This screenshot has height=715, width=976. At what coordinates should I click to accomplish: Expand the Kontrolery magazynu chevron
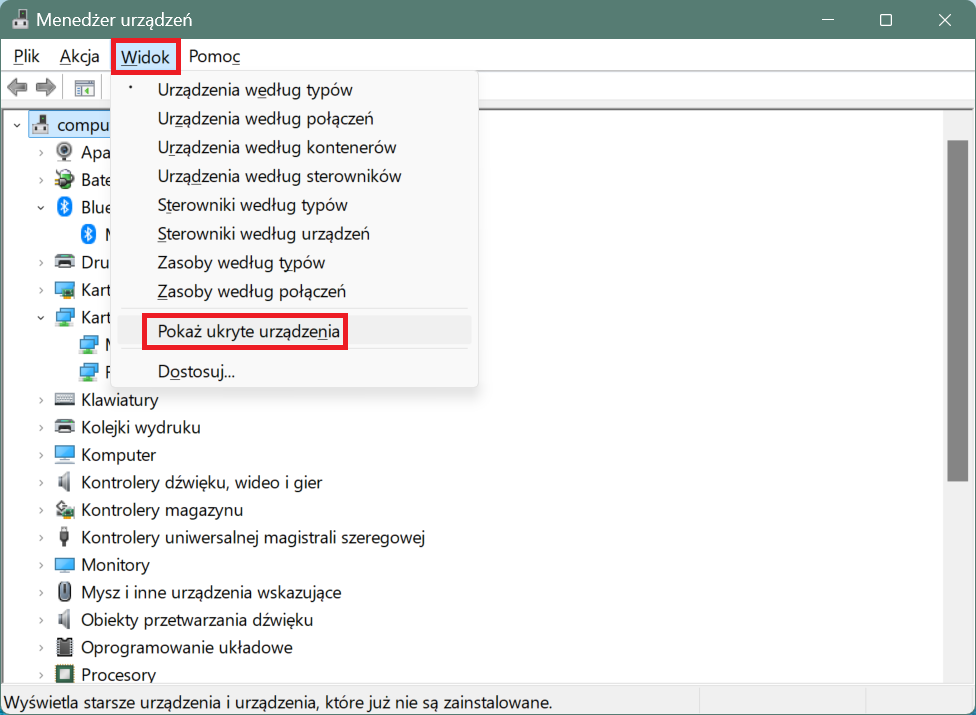(x=41, y=510)
